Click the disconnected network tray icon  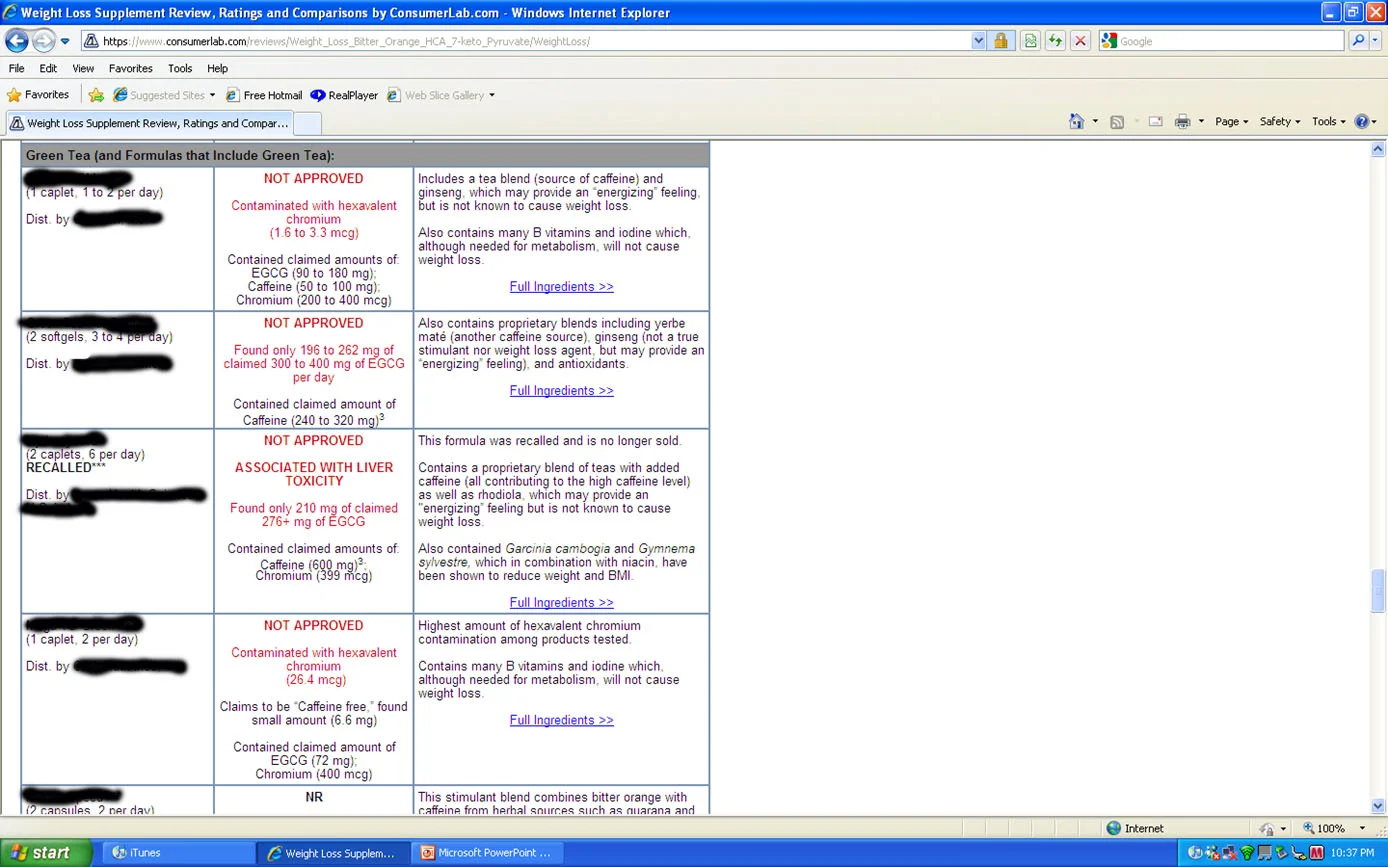click(1228, 853)
